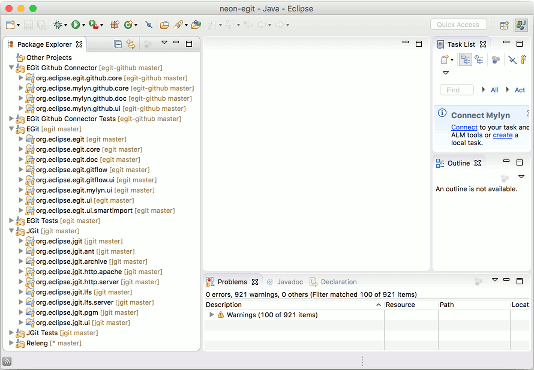
Task: Click the New Task icon in Task List
Action: click(444, 60)
